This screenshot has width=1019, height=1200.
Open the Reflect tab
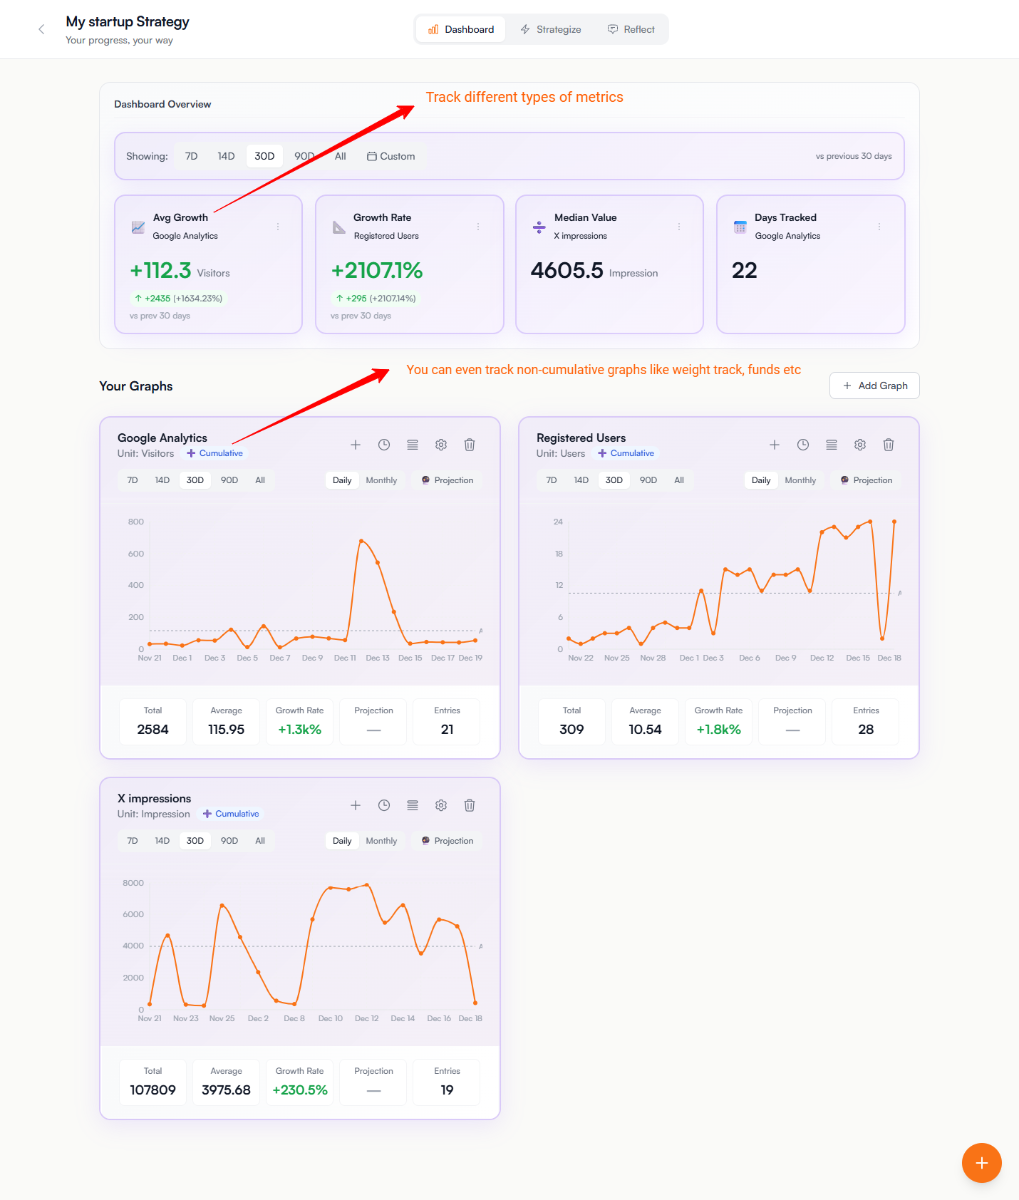click(631, 29)
